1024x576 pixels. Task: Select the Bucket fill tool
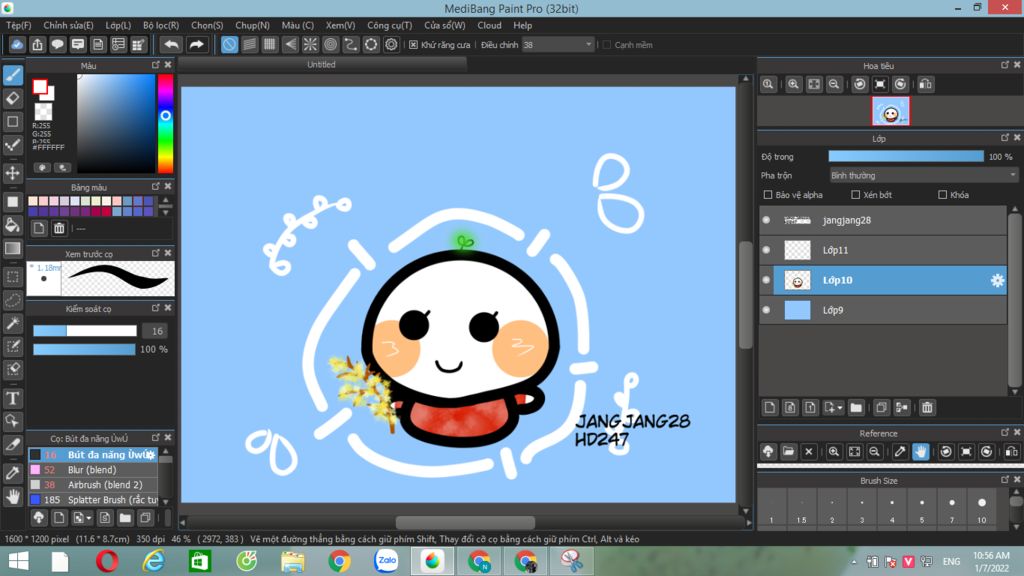pyautogui.click(x=13, y=225)
